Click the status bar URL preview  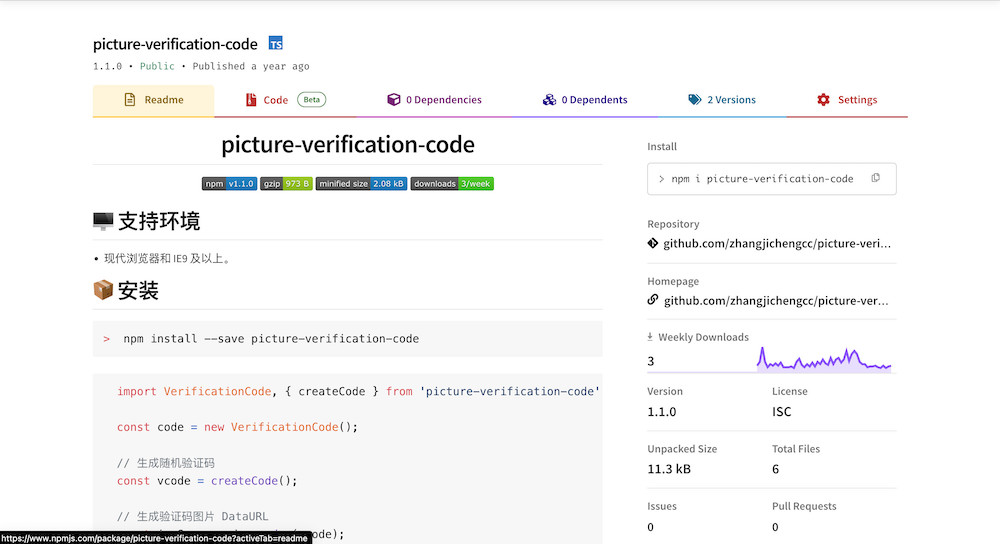[x=156, y=538]
